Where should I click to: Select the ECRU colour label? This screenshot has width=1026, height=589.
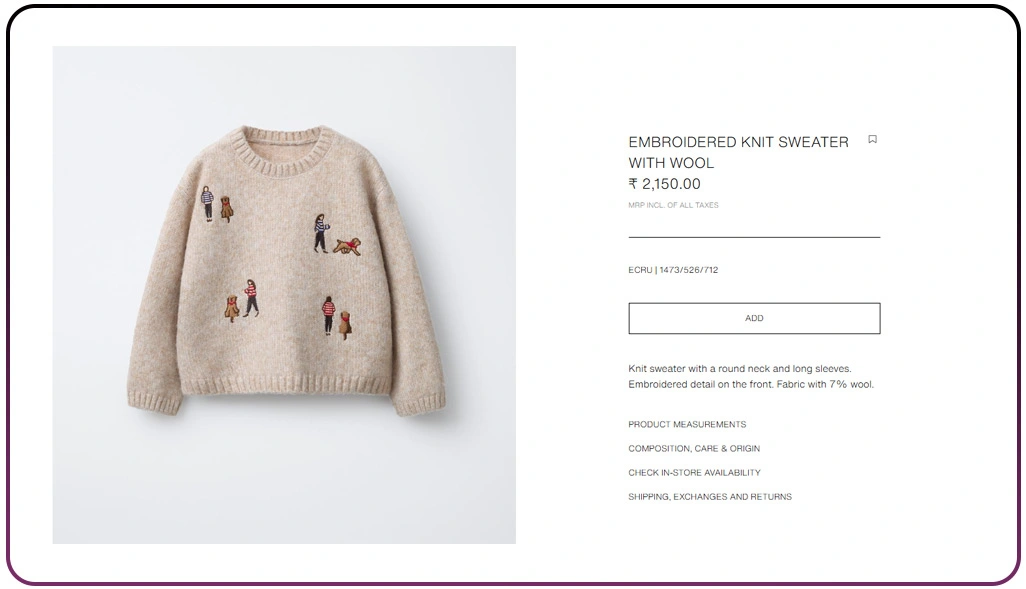pyautogui.click(x=640, y=270)
